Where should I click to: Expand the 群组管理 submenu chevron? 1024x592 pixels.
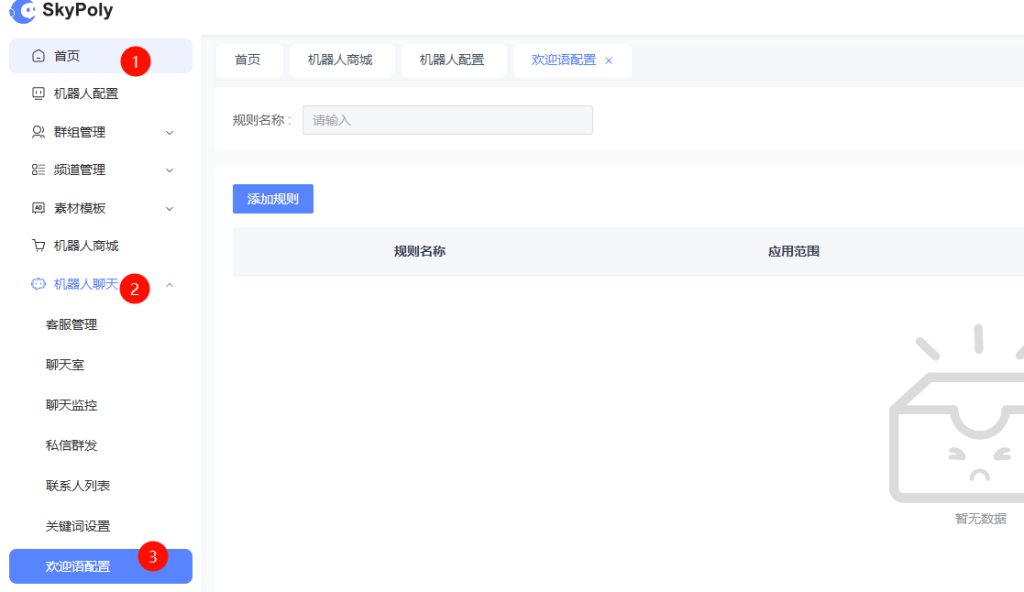pyautogui.click(x=169, y=132)
